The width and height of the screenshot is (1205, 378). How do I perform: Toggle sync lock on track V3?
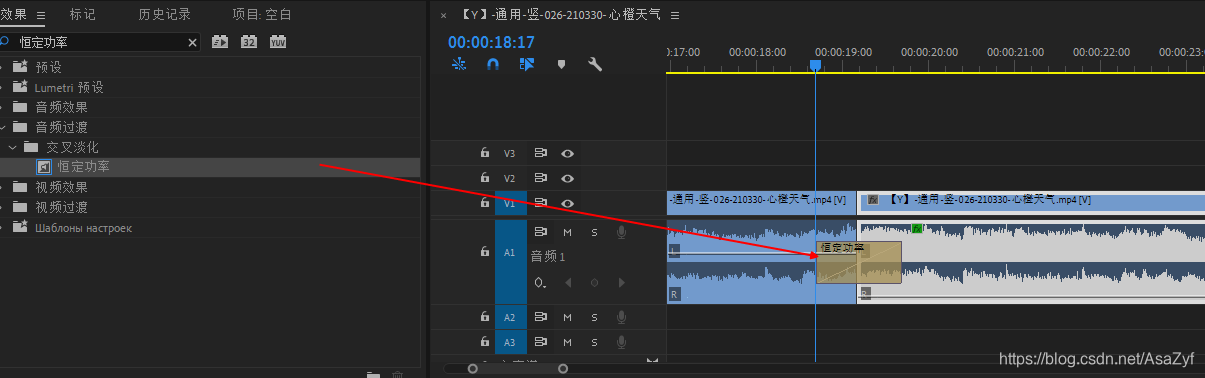540,153
